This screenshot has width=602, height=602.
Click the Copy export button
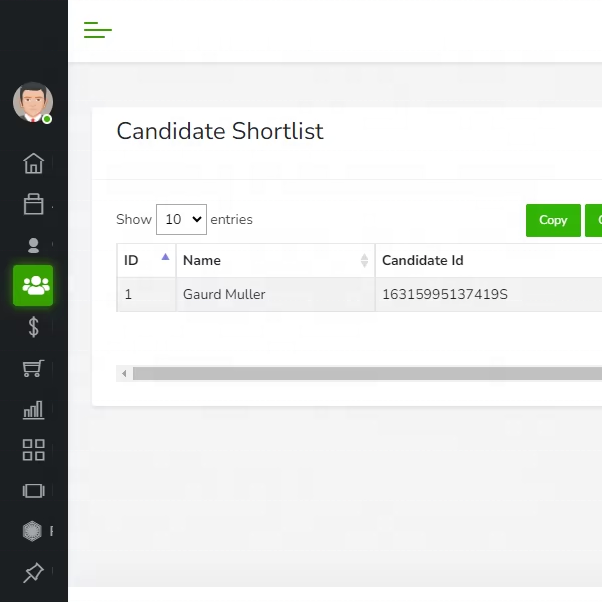553,220
